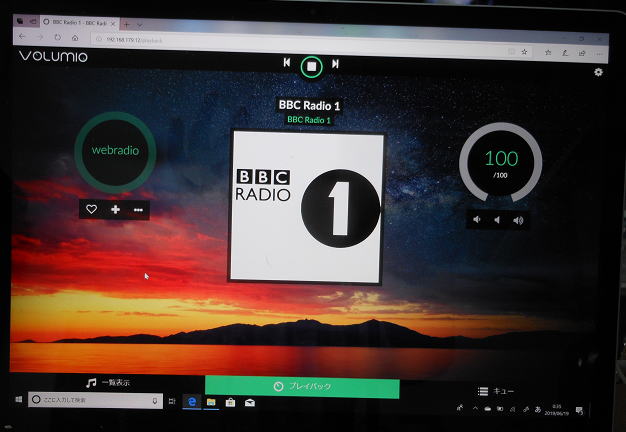Open File Explorer from the taskbar
Image resolution: width=626 pixels, height=432 pixels.
tap(211, 402)
